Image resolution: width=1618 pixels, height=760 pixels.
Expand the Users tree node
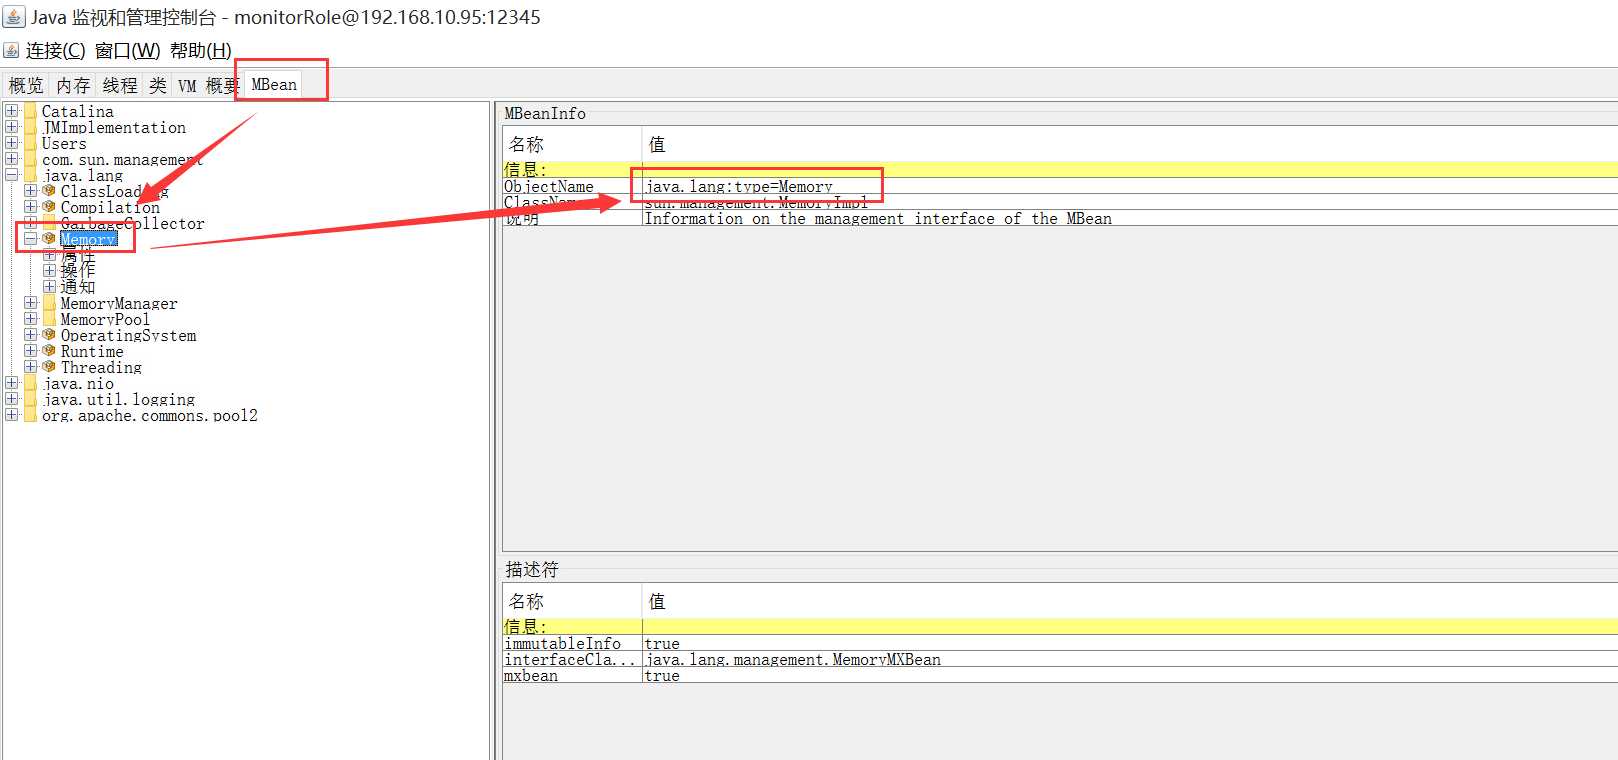pos(11,143)
